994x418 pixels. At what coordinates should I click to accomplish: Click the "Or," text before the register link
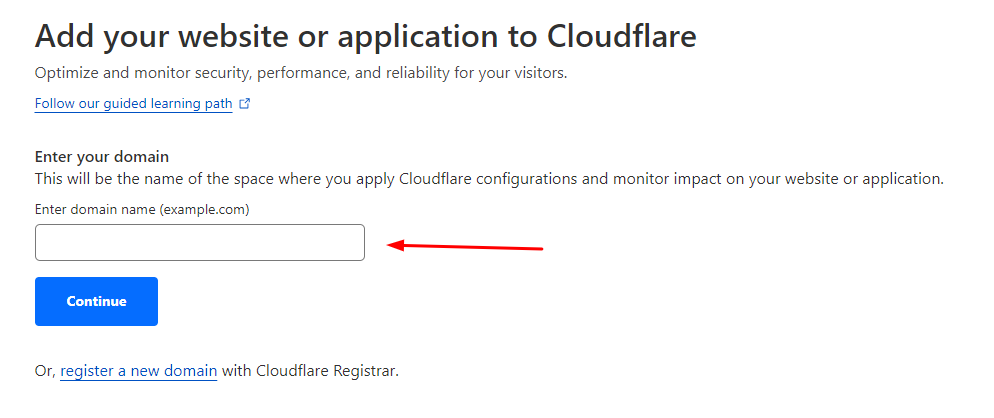click(x=45, y=371)
